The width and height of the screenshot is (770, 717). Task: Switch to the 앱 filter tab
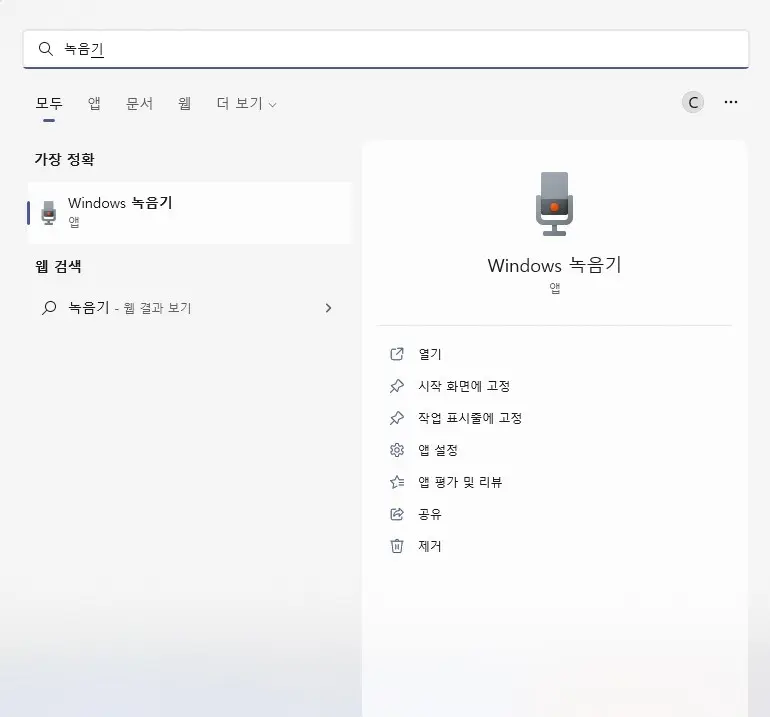94,103
